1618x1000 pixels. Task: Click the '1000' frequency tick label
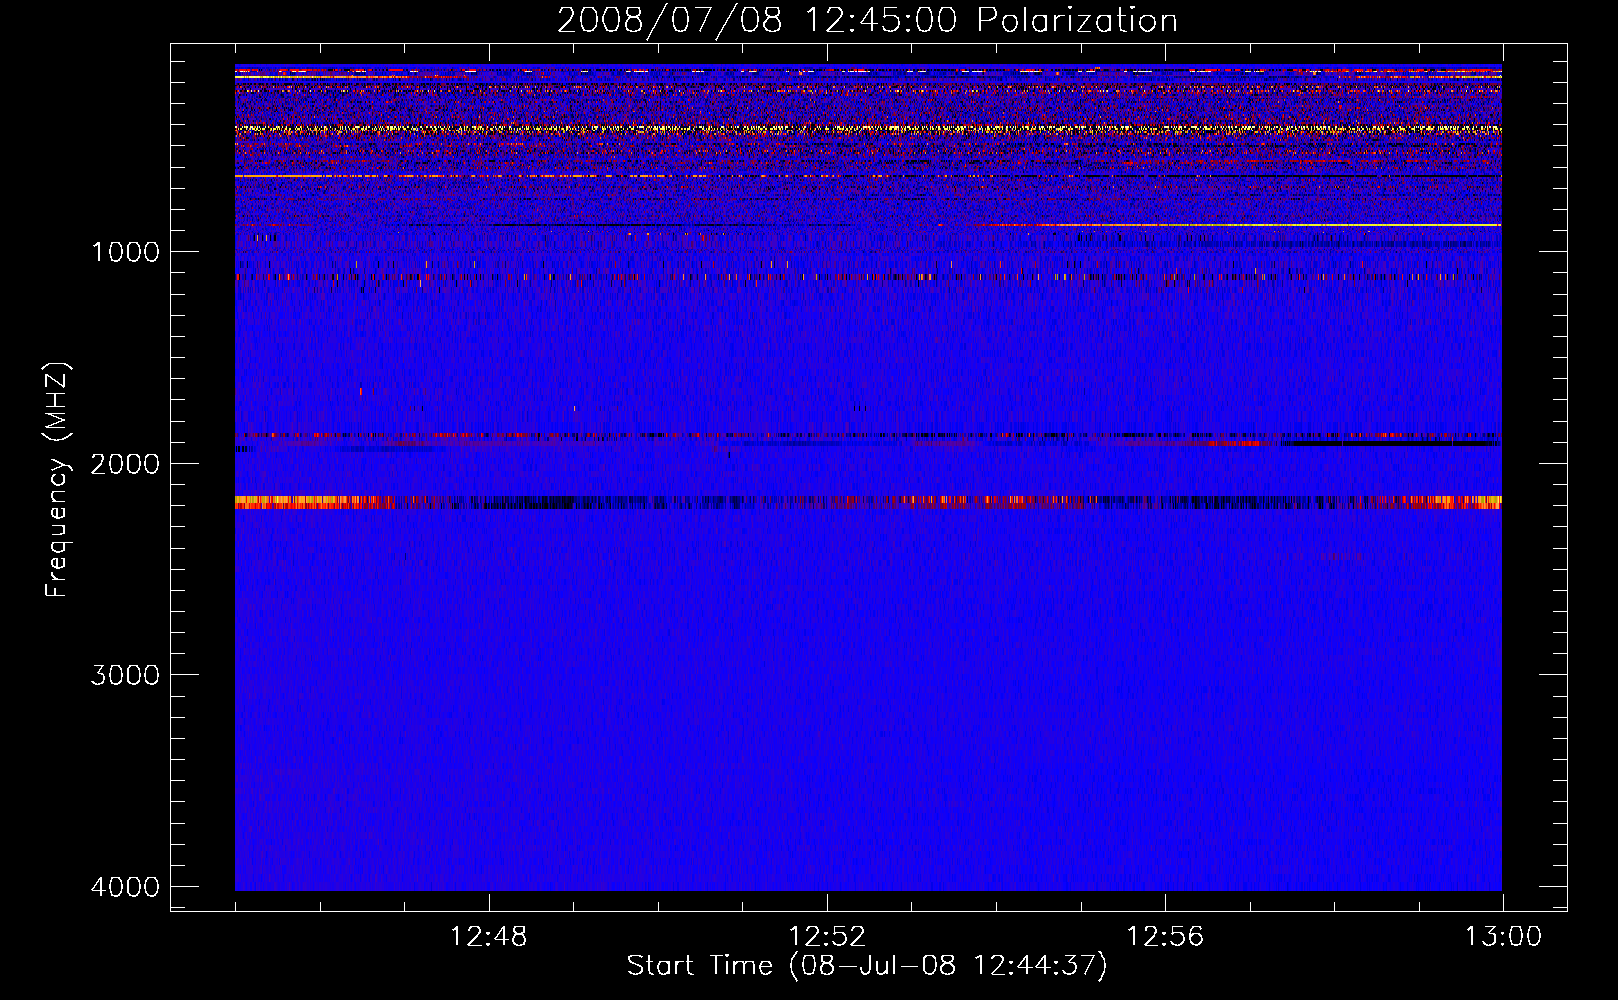pos(125,251)
